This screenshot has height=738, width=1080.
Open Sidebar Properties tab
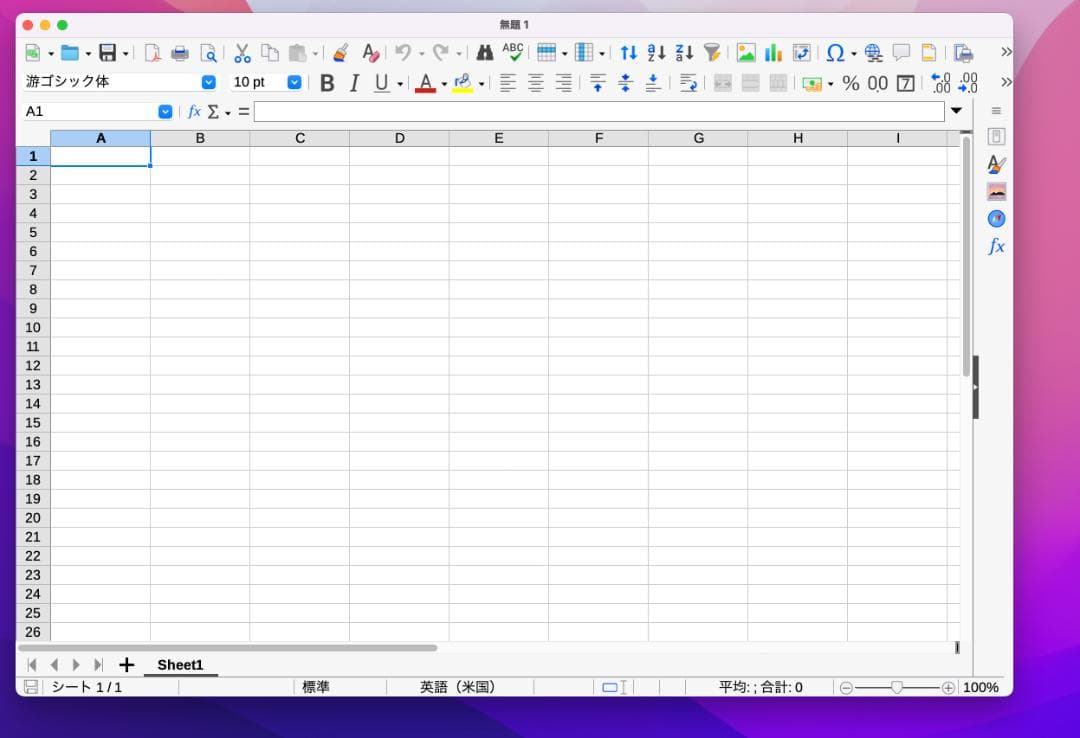point(996,136)
